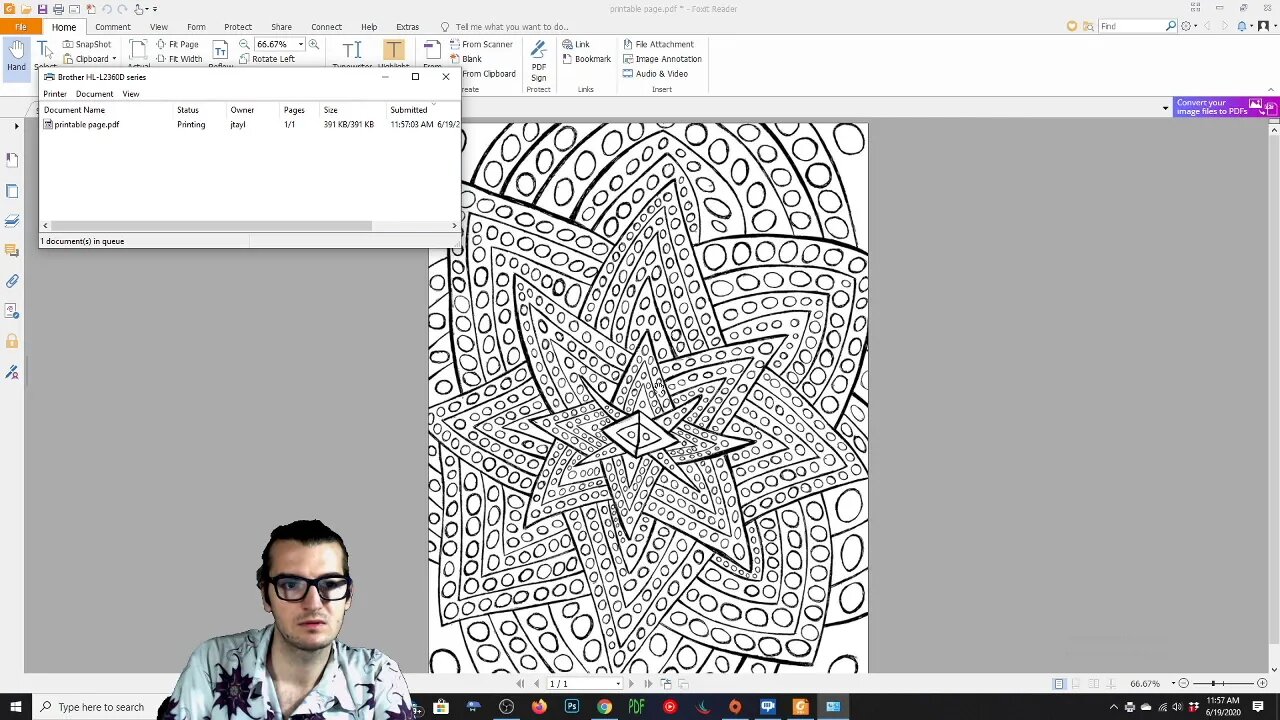
Task: Click the SnapShot tool
Action: [x=87, y=44]
